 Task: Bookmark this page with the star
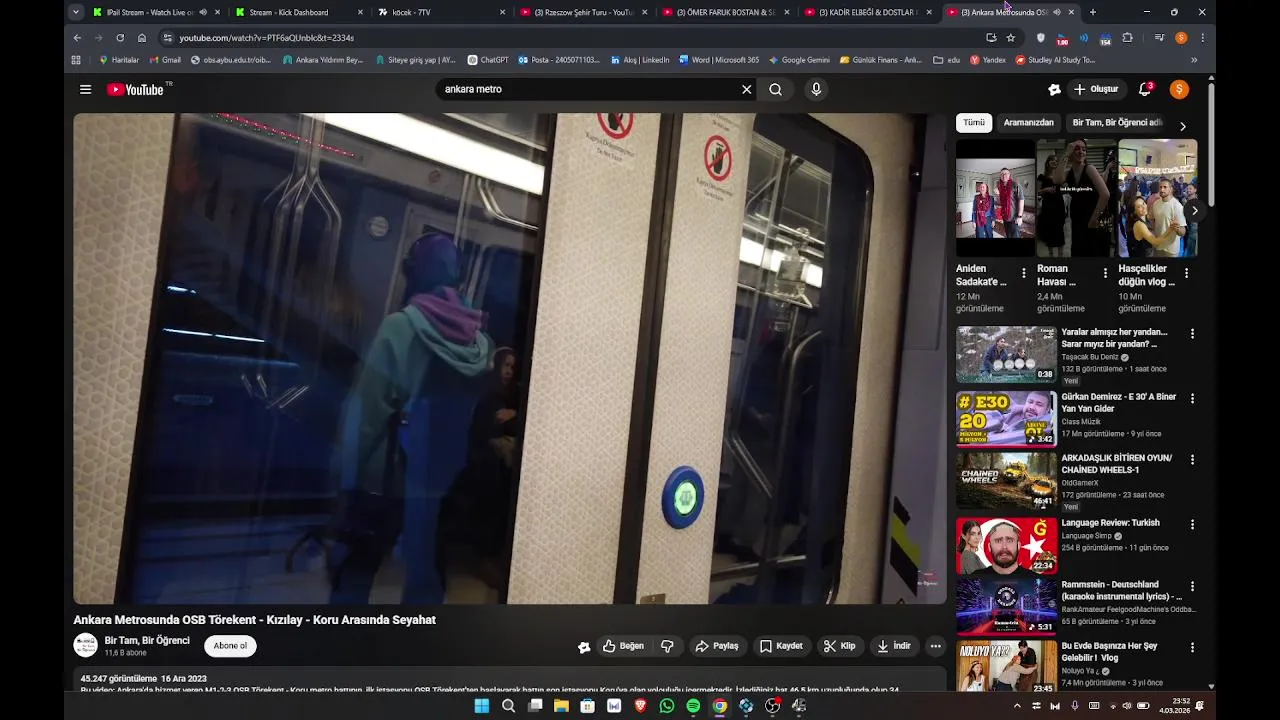[x=1011, y=37]
